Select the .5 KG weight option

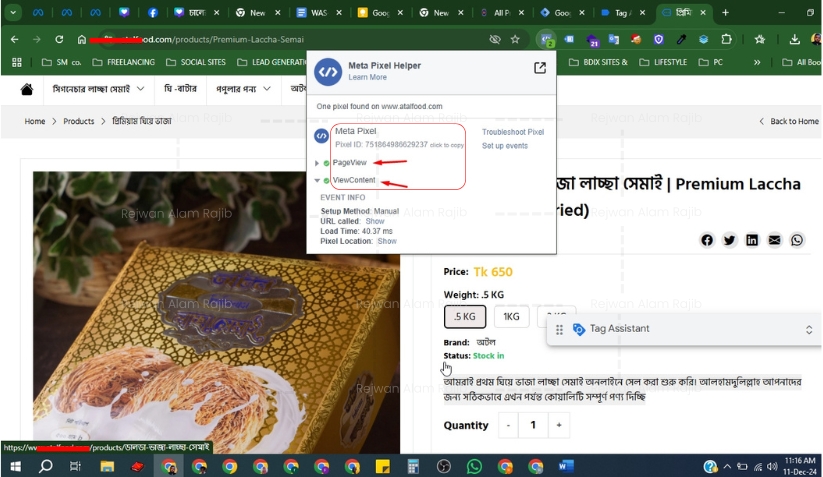465,317
